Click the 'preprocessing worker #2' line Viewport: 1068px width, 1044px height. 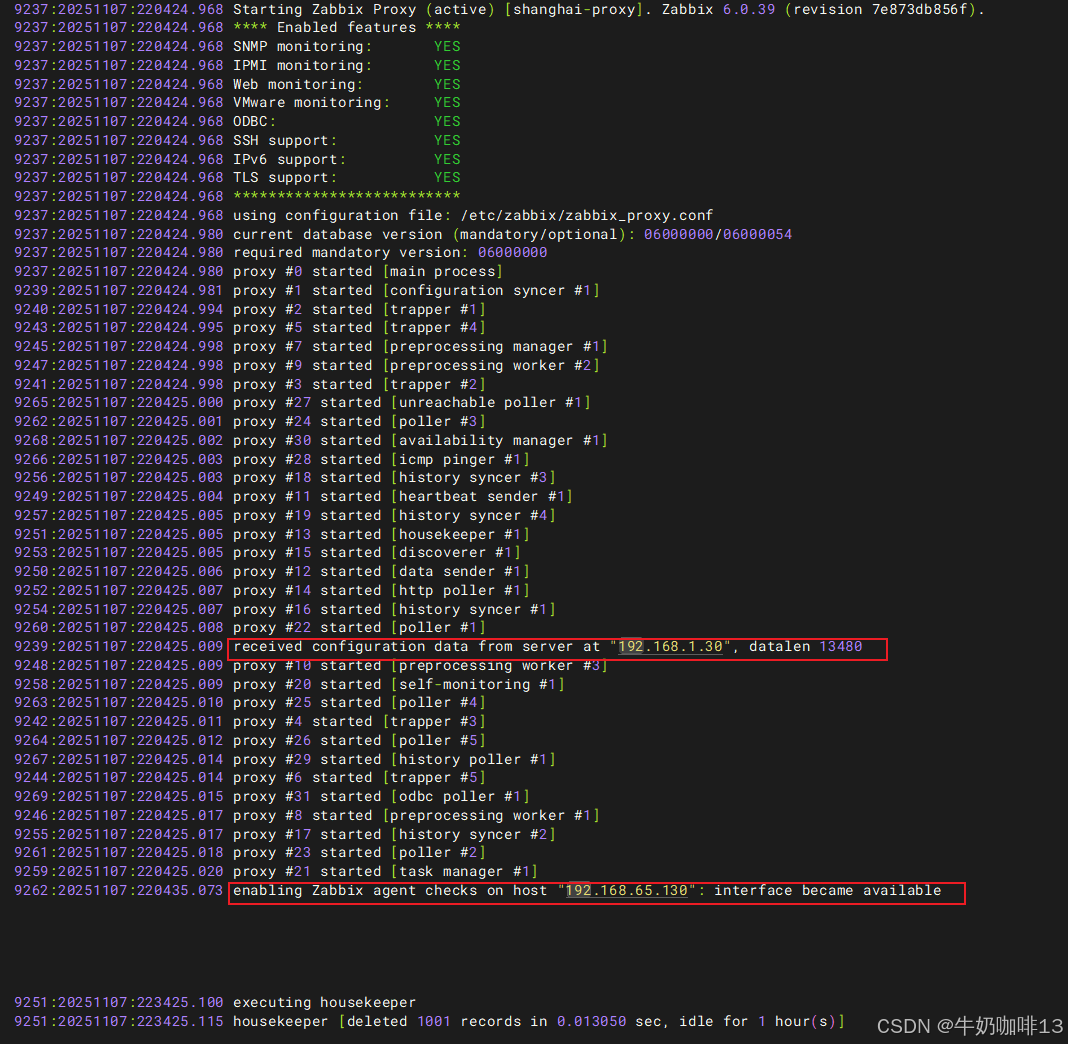point(307,366)
